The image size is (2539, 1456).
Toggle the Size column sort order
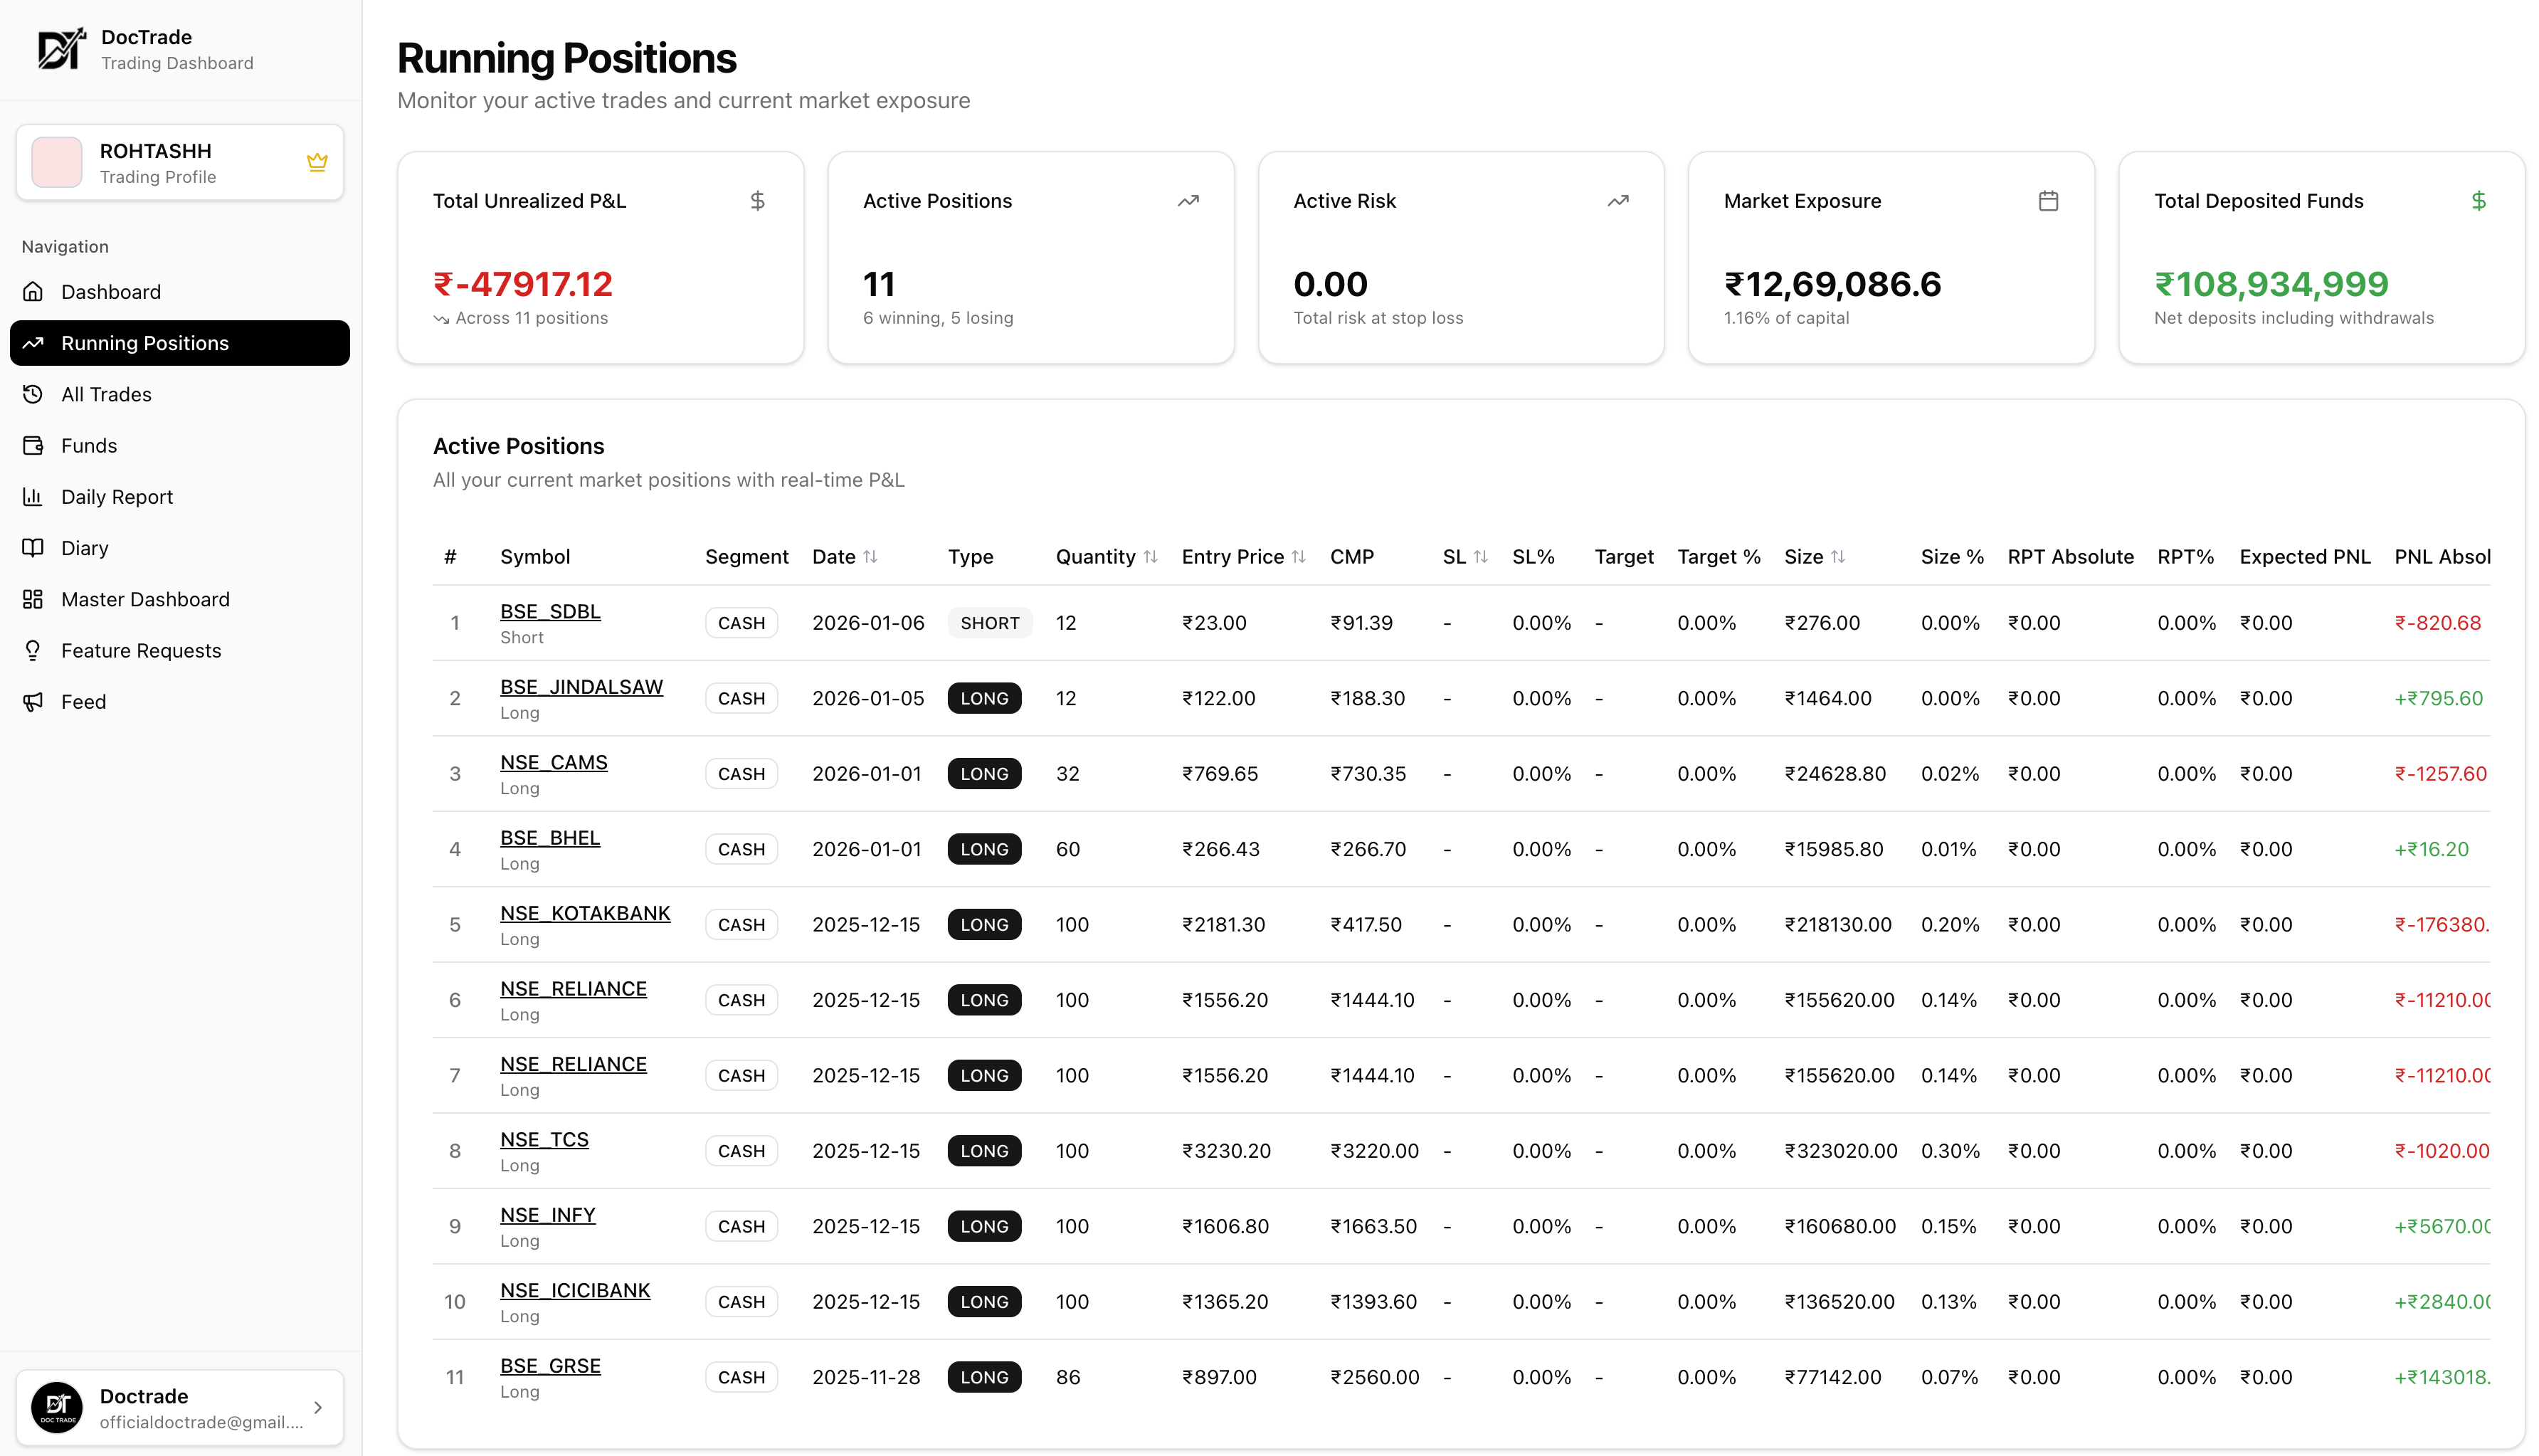pos(1838,557)
